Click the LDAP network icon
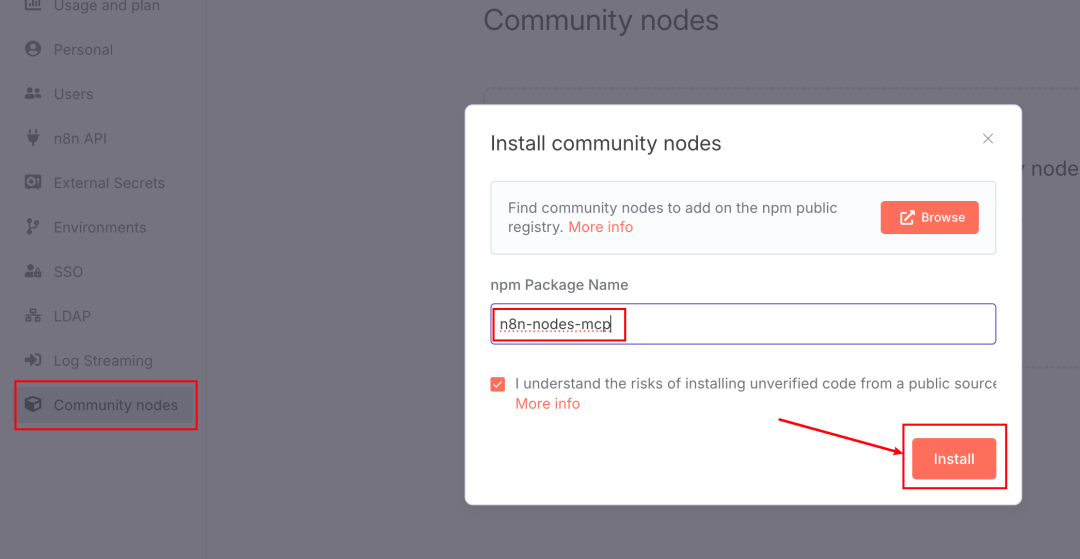Viewport: 1080px width, 559px height. click(32, 316)
